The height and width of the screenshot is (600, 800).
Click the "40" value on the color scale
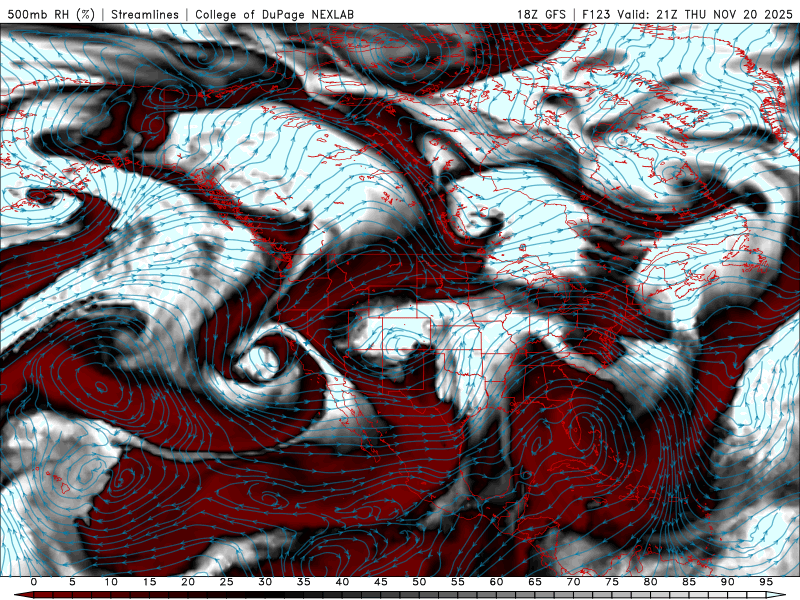[342, 582]
